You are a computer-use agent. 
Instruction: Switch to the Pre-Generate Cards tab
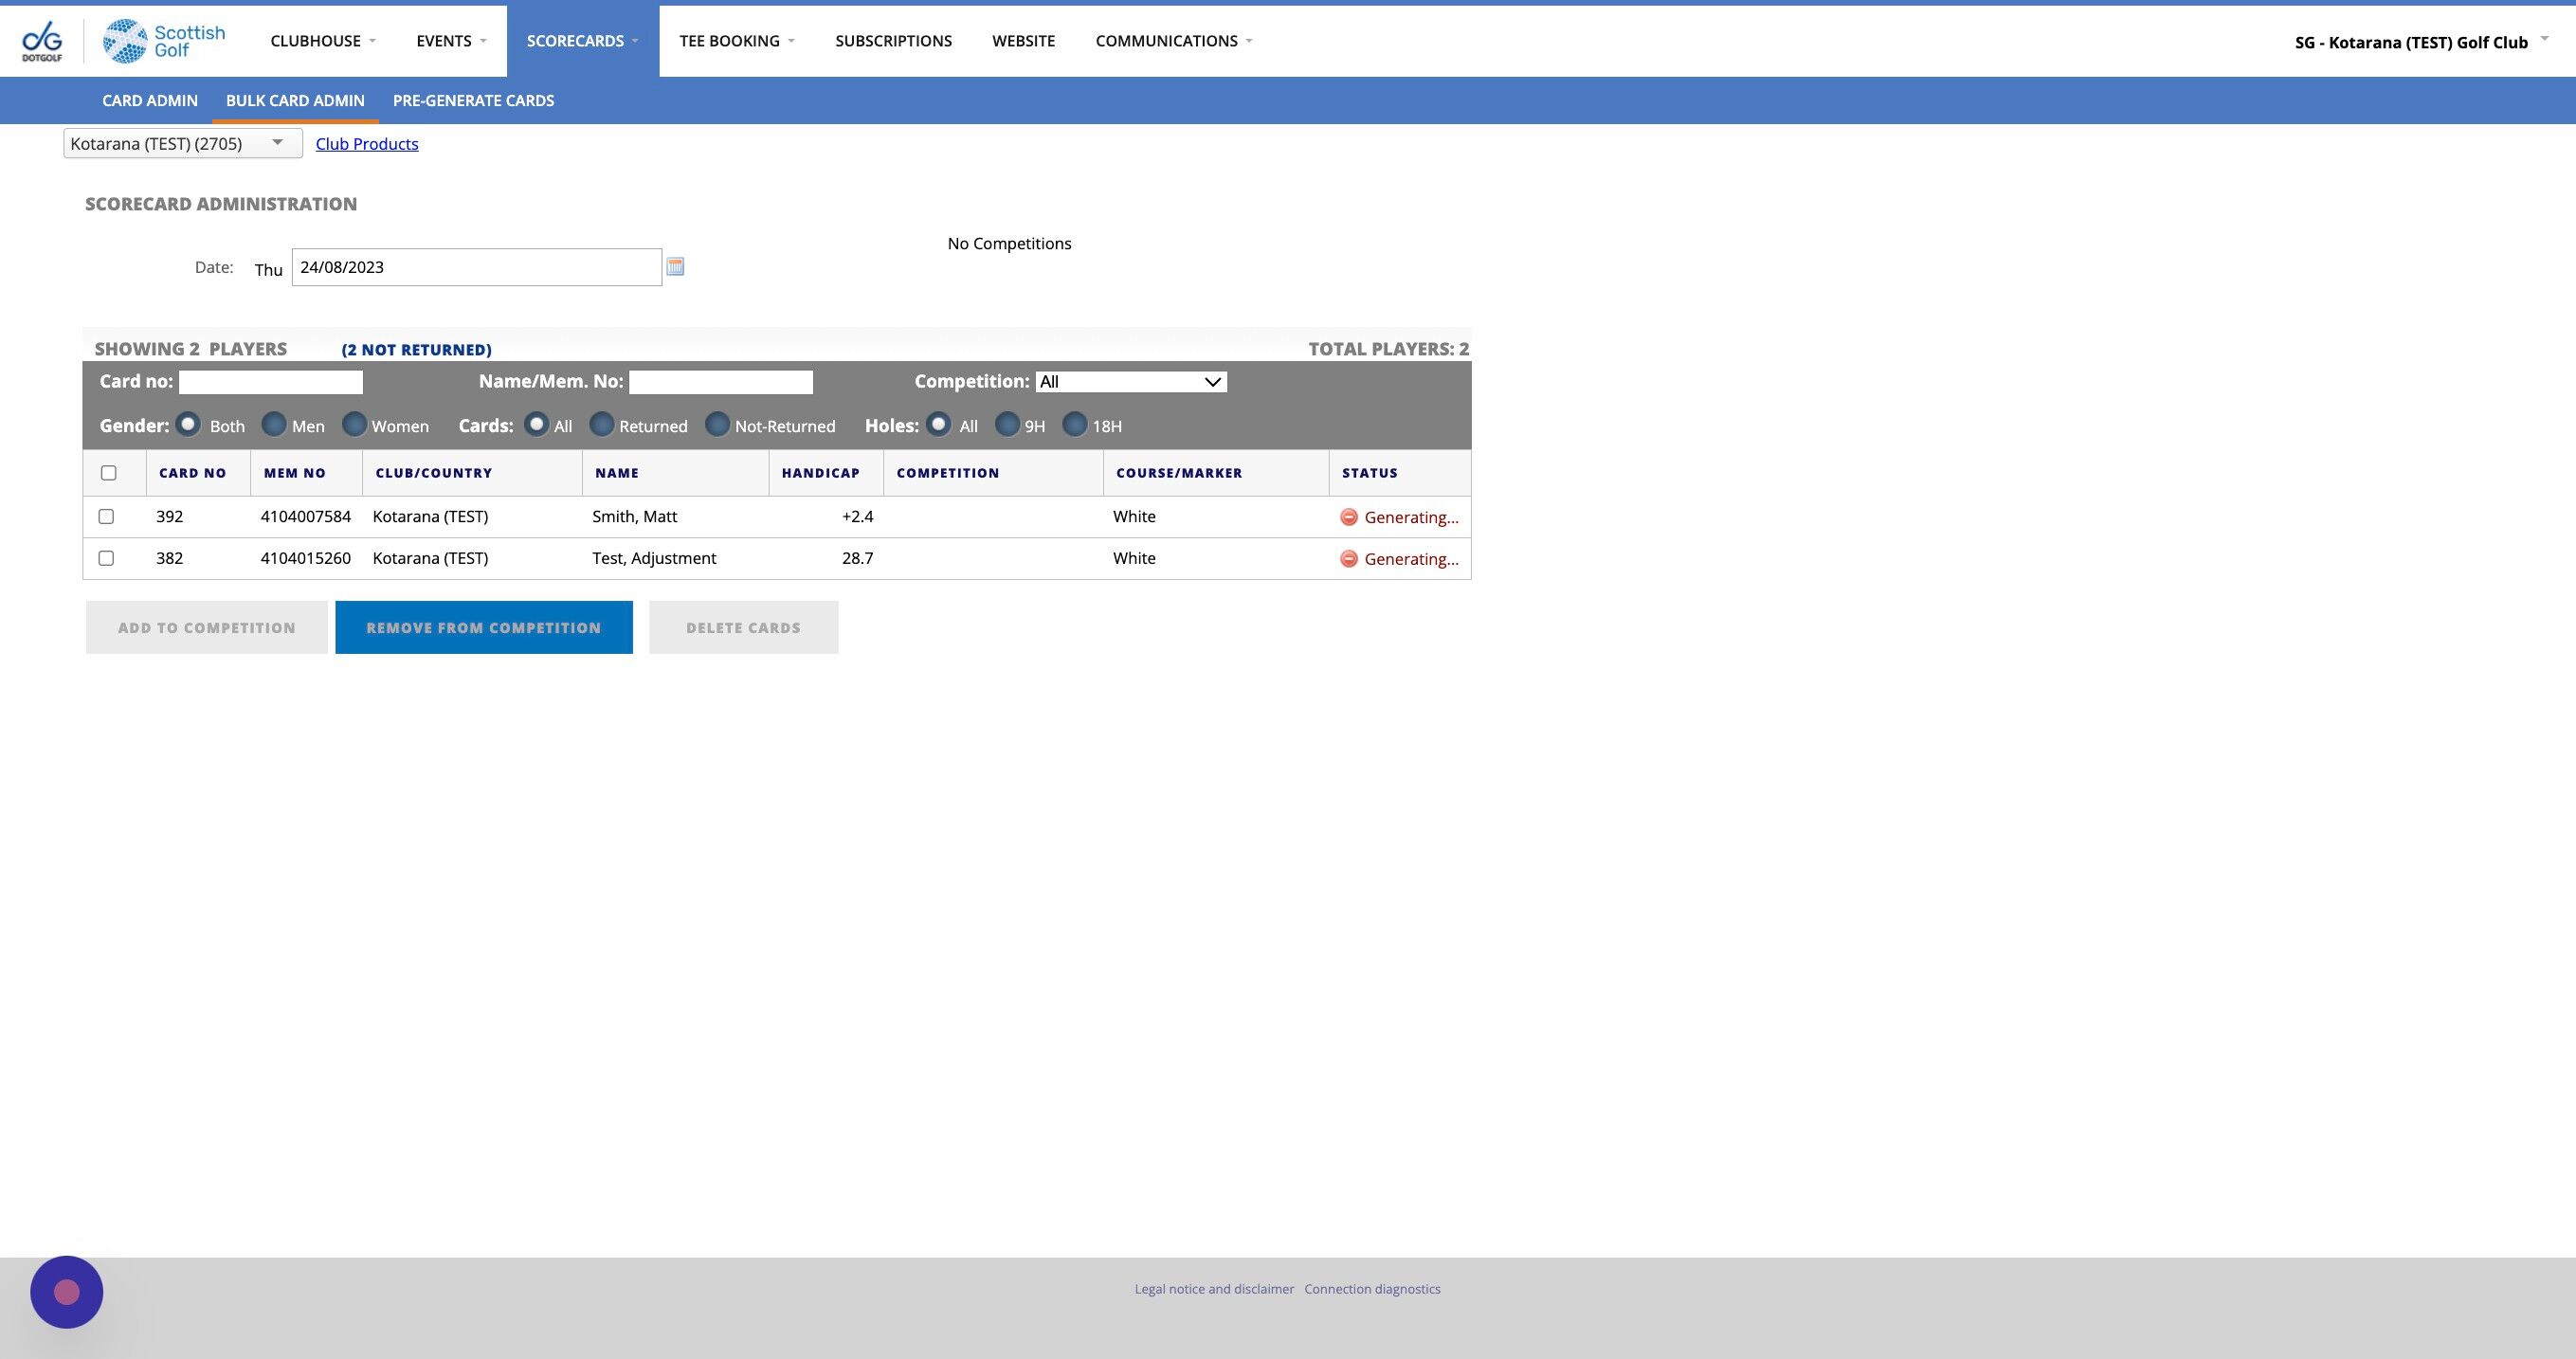473,100
